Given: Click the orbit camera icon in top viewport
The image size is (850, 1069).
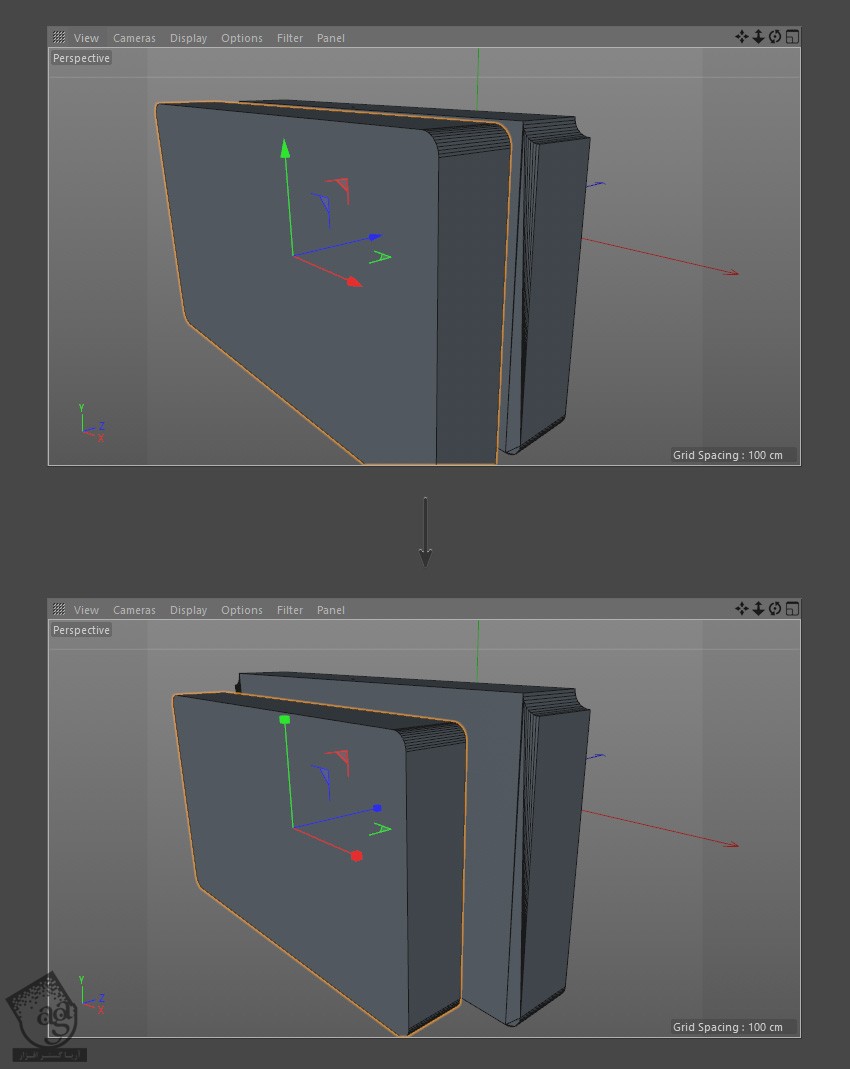Looking at the screenshot, I should pos(775,37).
